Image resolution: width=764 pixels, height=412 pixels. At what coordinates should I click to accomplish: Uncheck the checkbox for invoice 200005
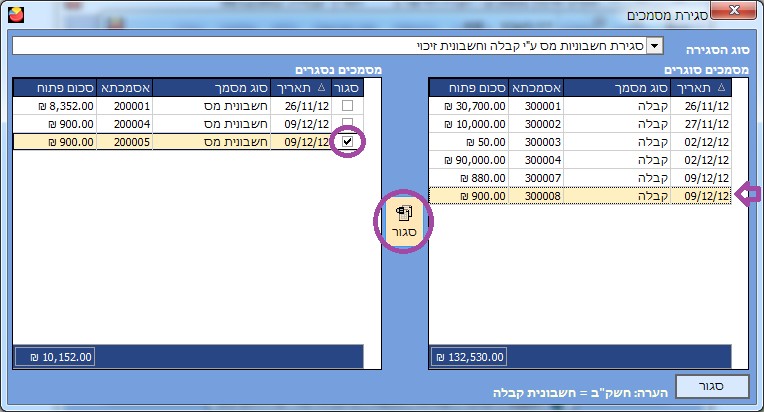[346, 142]
